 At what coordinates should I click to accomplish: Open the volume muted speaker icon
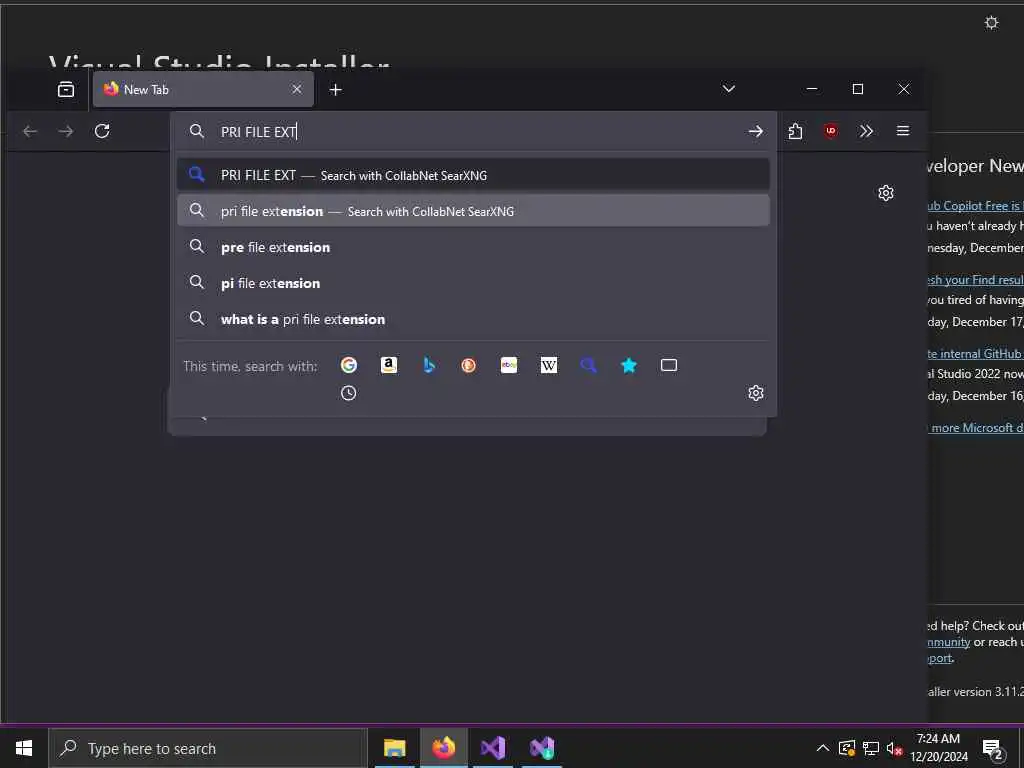pos(895,748)
